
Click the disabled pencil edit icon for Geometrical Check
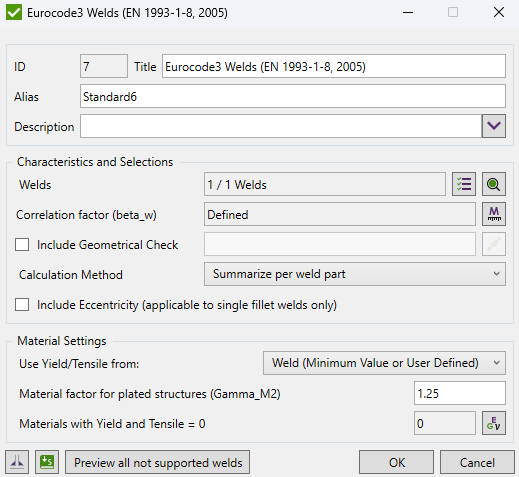494,244
